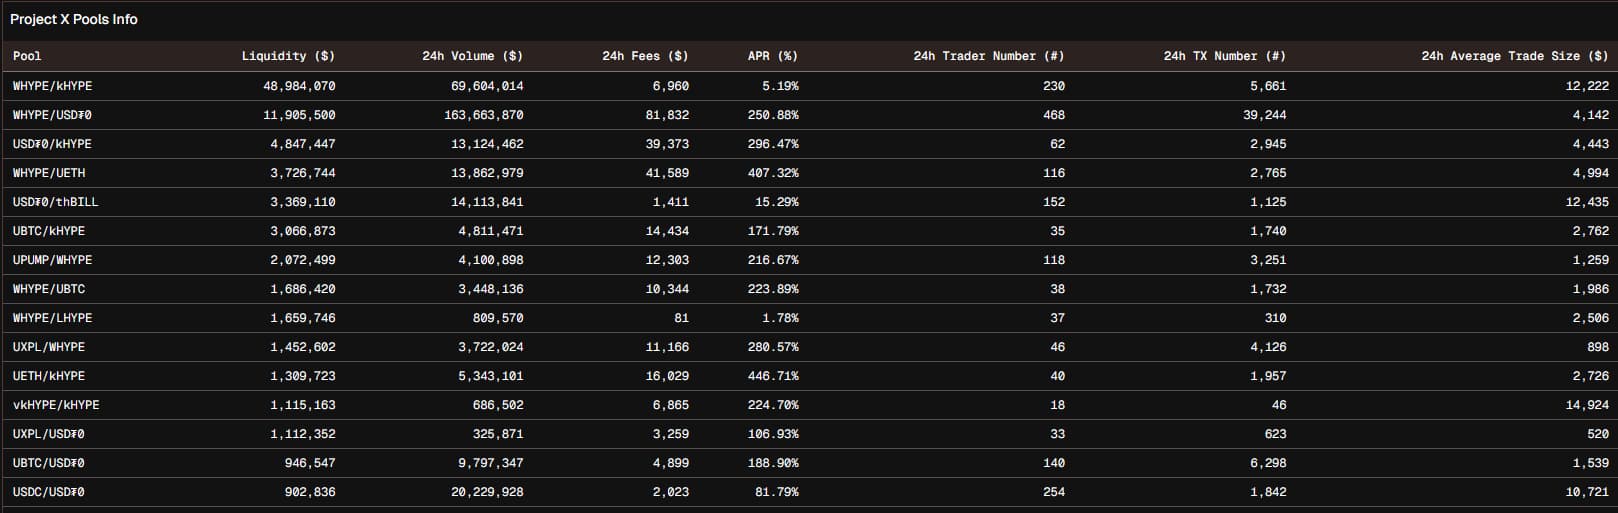The image size is (1618, 513).
Task: Sort by the Liquidity ($) column header
Action: pyautogui.click(x=288, y=56)
